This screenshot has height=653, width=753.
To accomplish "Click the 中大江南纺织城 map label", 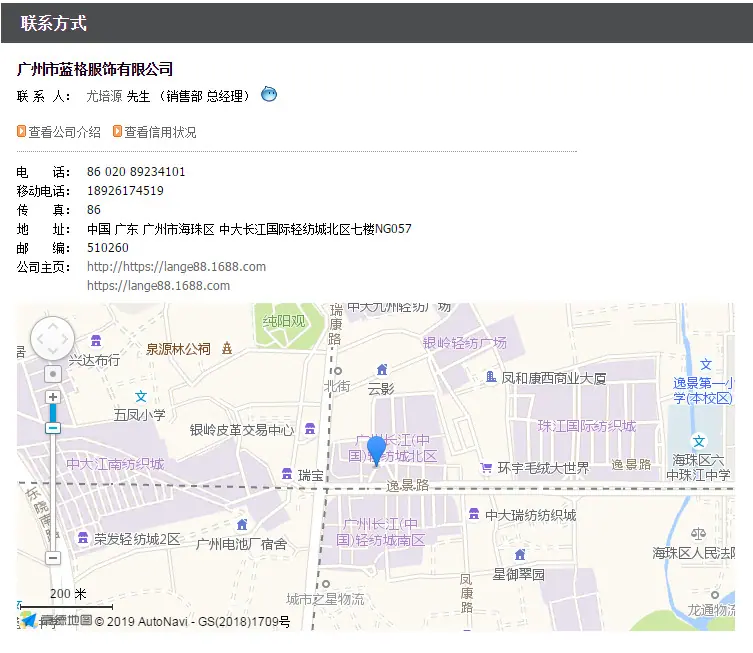I will pyautogui.click(x=115, y=464).
